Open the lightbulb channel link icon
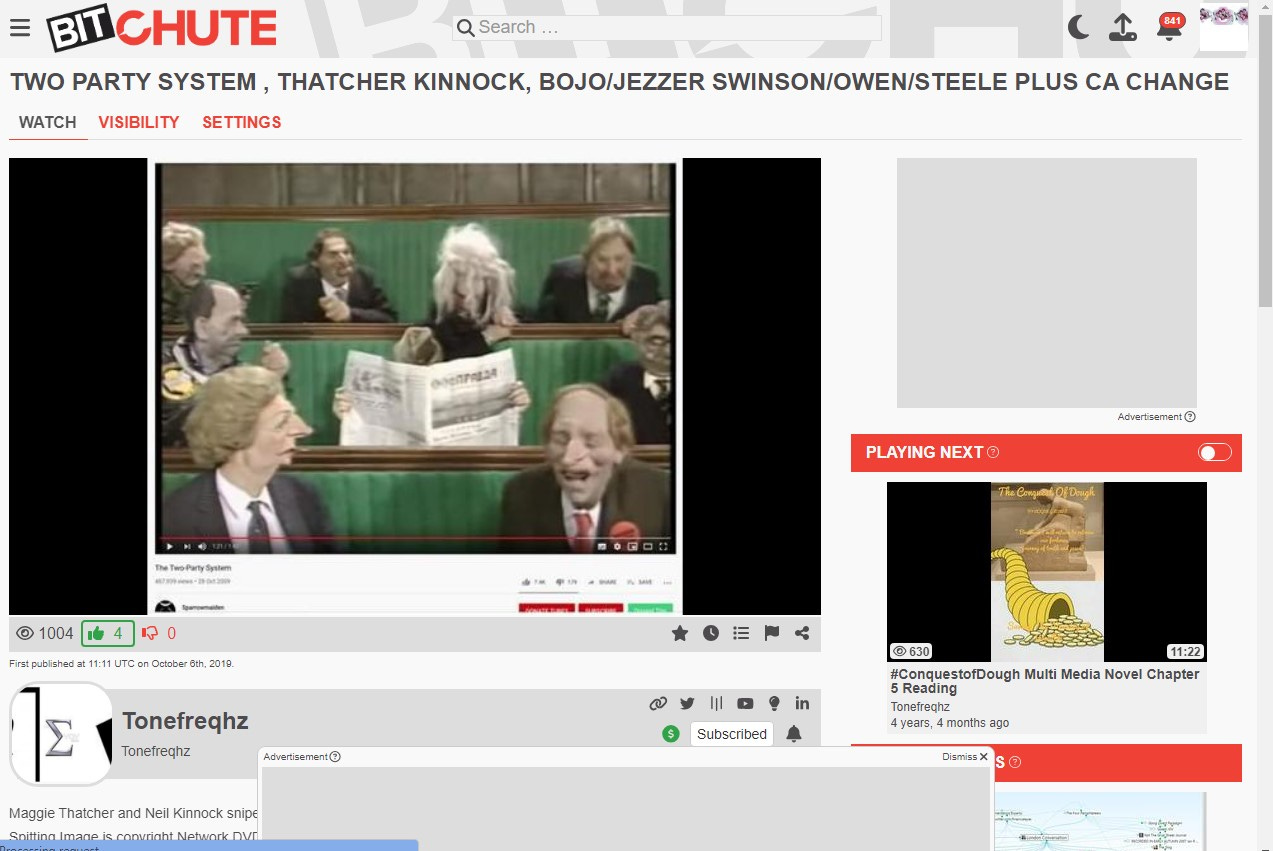1273x851 pixels. (774, 703)
